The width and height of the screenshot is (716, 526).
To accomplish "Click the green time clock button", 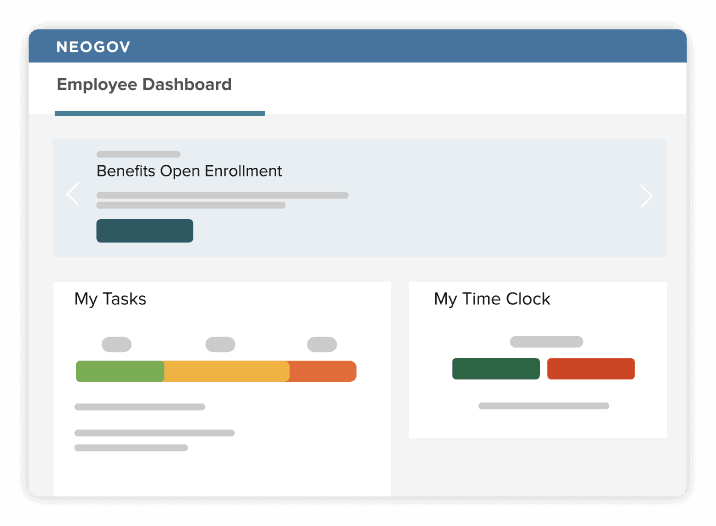I will (x=496, y=368).
